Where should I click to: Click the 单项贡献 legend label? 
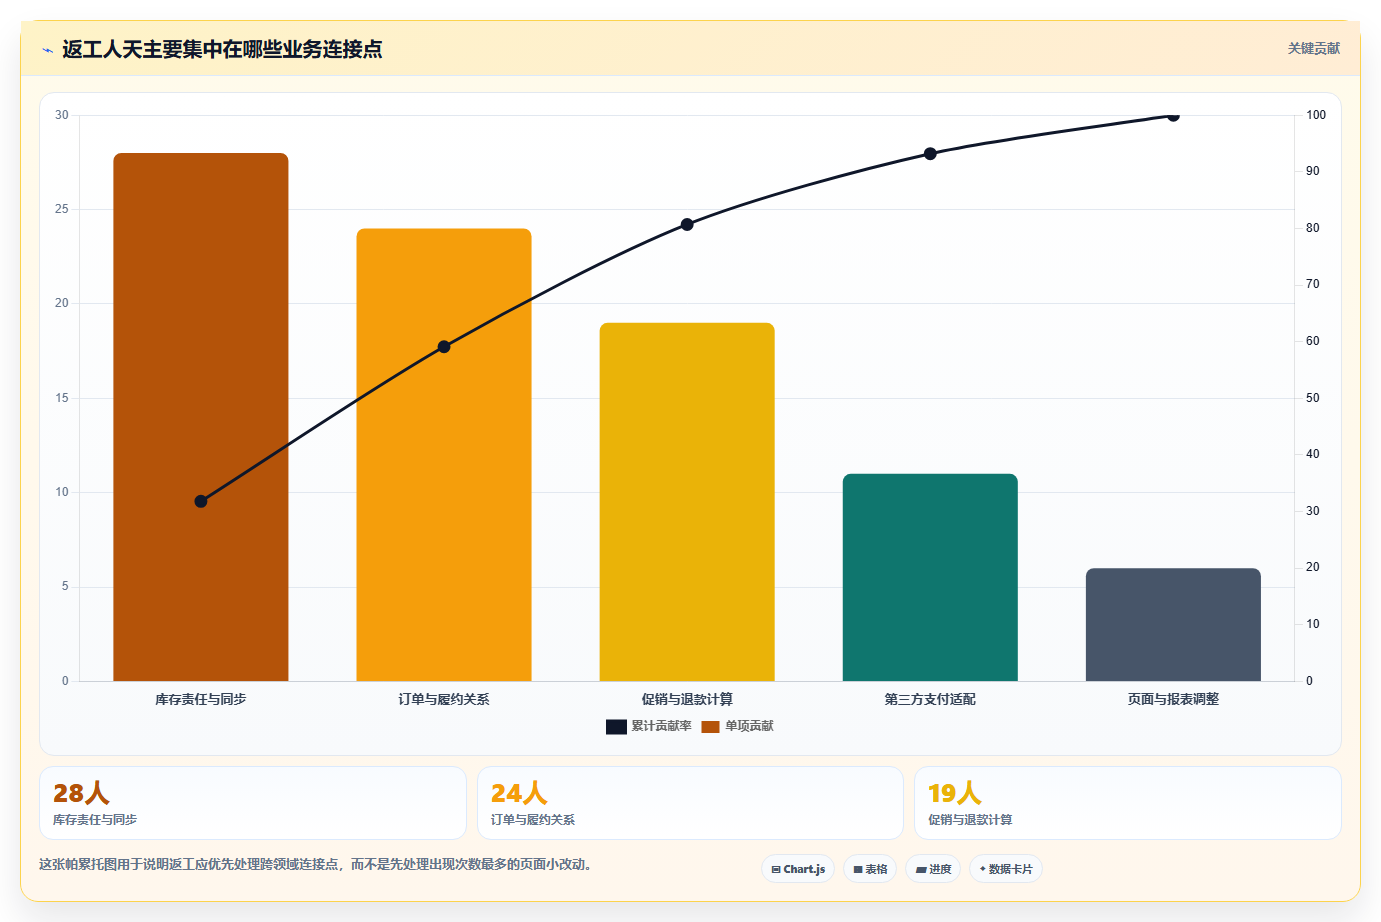pos(749,727)
